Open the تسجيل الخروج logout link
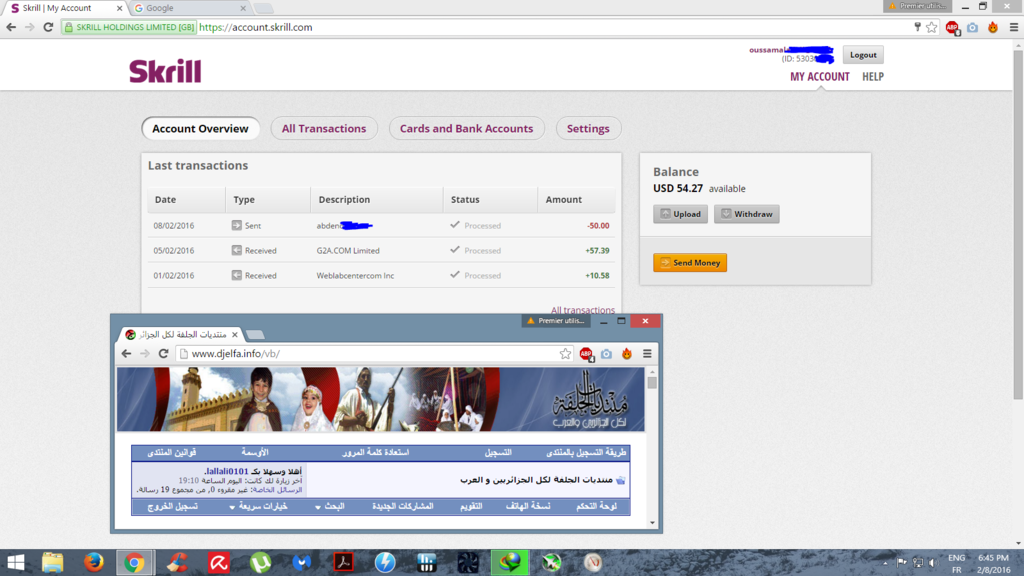The width and height of the screenshot is (1024, 576). [172, 507]
